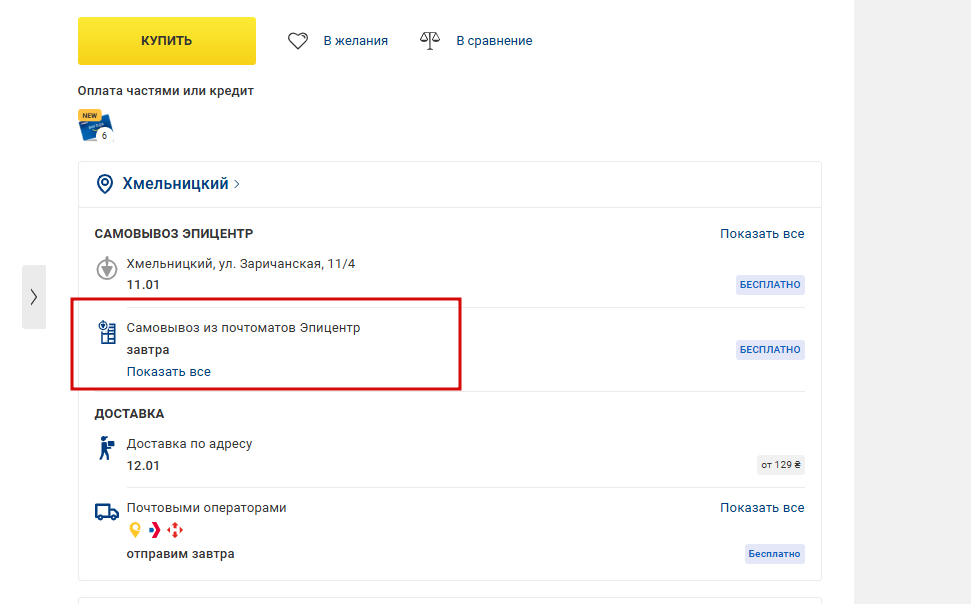Image resolution: width=971 pixels, height=604 pixels.
Task: Select the red diamond Nova Poshta logo
Action: 175,530
